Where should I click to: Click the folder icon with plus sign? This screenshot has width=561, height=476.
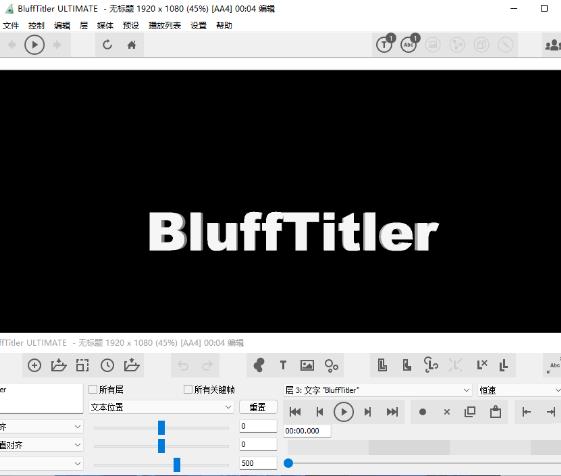click(131, 365)
